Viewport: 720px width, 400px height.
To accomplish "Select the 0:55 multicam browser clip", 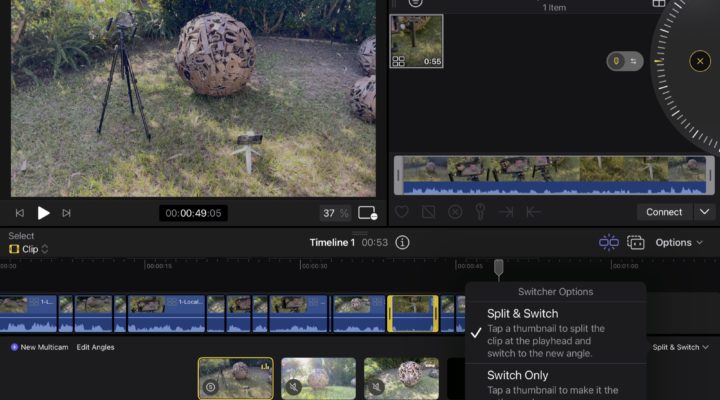I will pos(416,41).
